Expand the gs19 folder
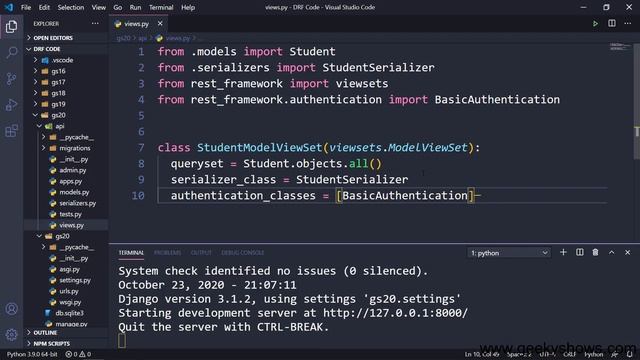The height and width of the screenshot is (360, 640). 65,104
